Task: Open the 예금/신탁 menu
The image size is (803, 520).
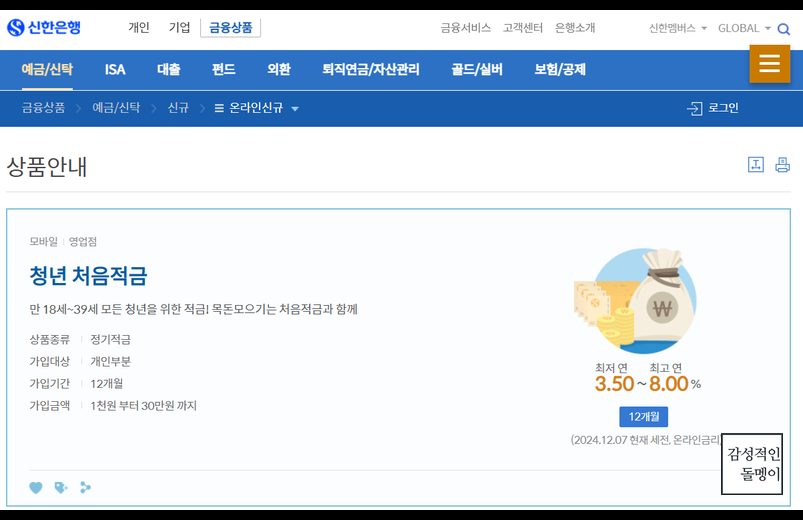Action: click(x=47, y=69)
